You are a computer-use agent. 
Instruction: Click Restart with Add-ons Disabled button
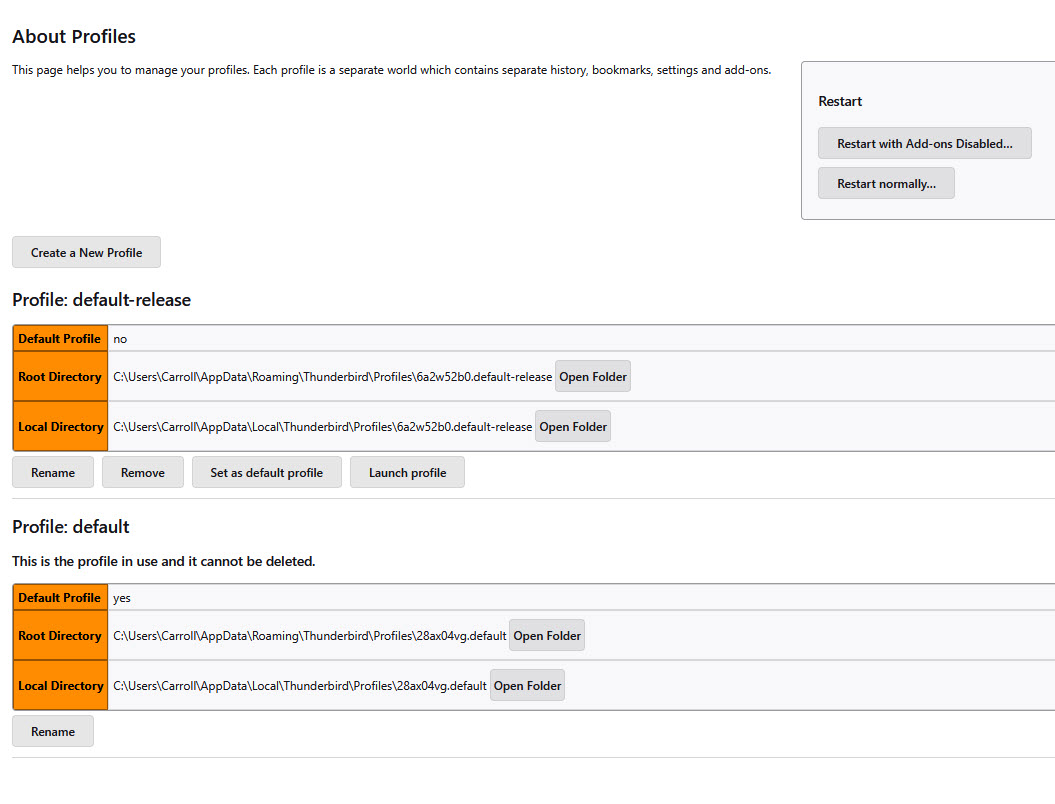(924, 143)
